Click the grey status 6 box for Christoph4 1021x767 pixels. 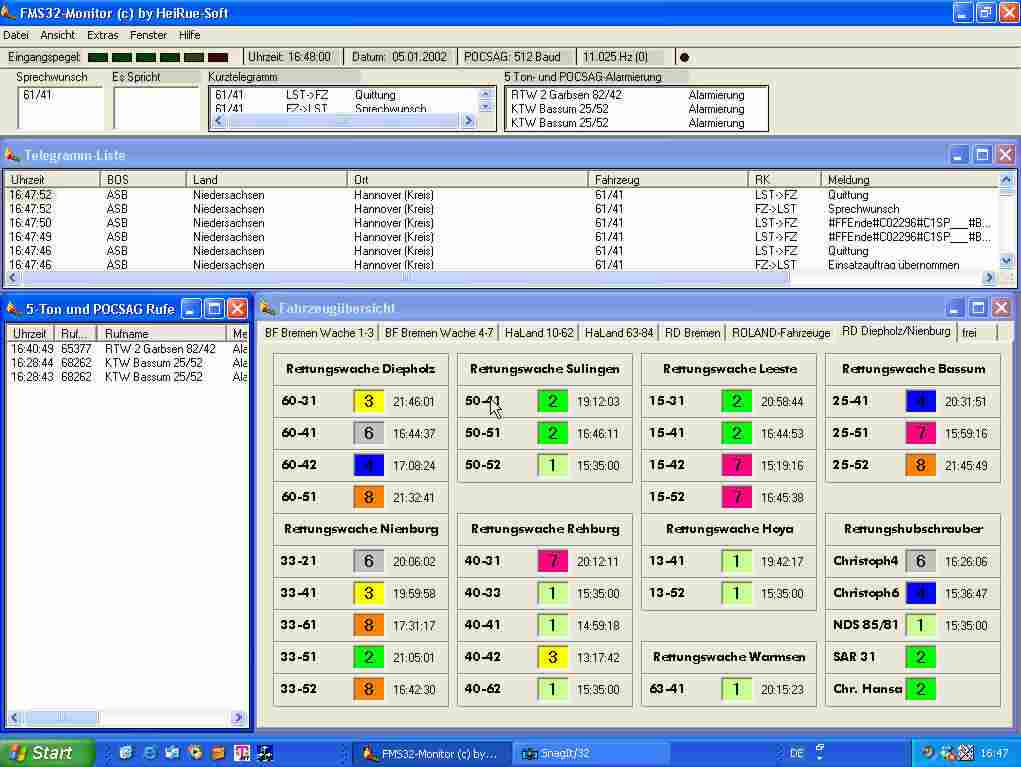tap(920, 562)
